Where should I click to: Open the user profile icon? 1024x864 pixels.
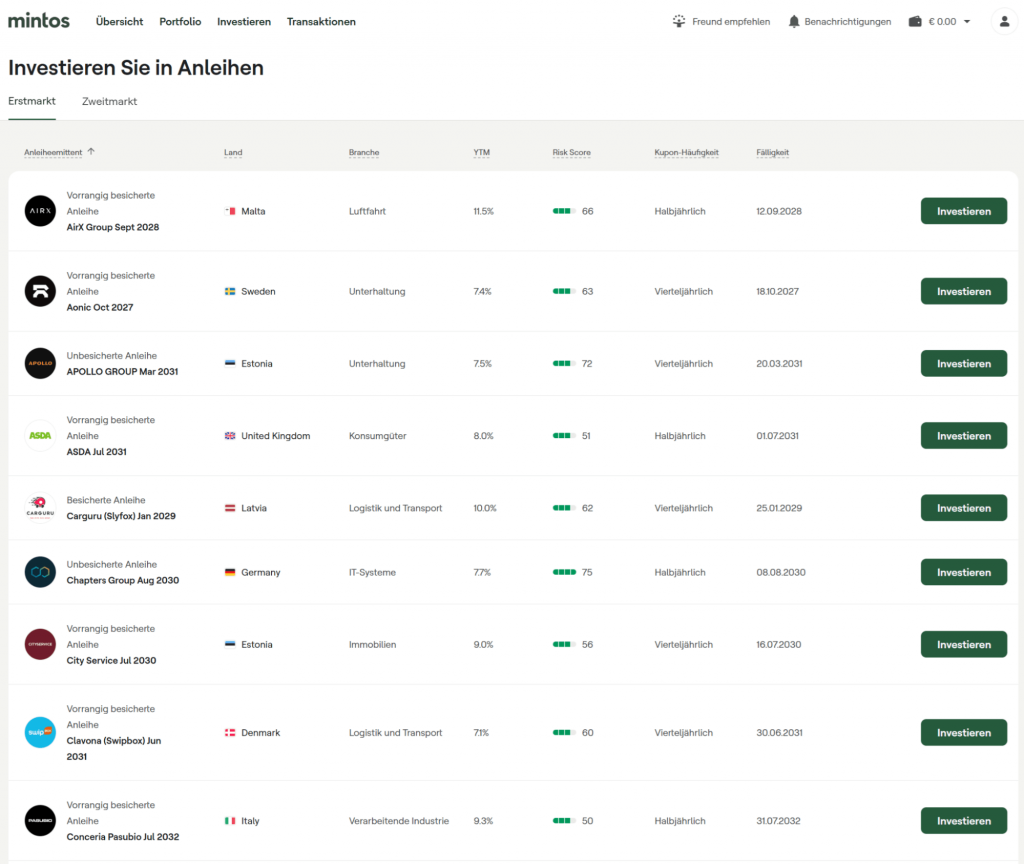tap(1004, 22)
